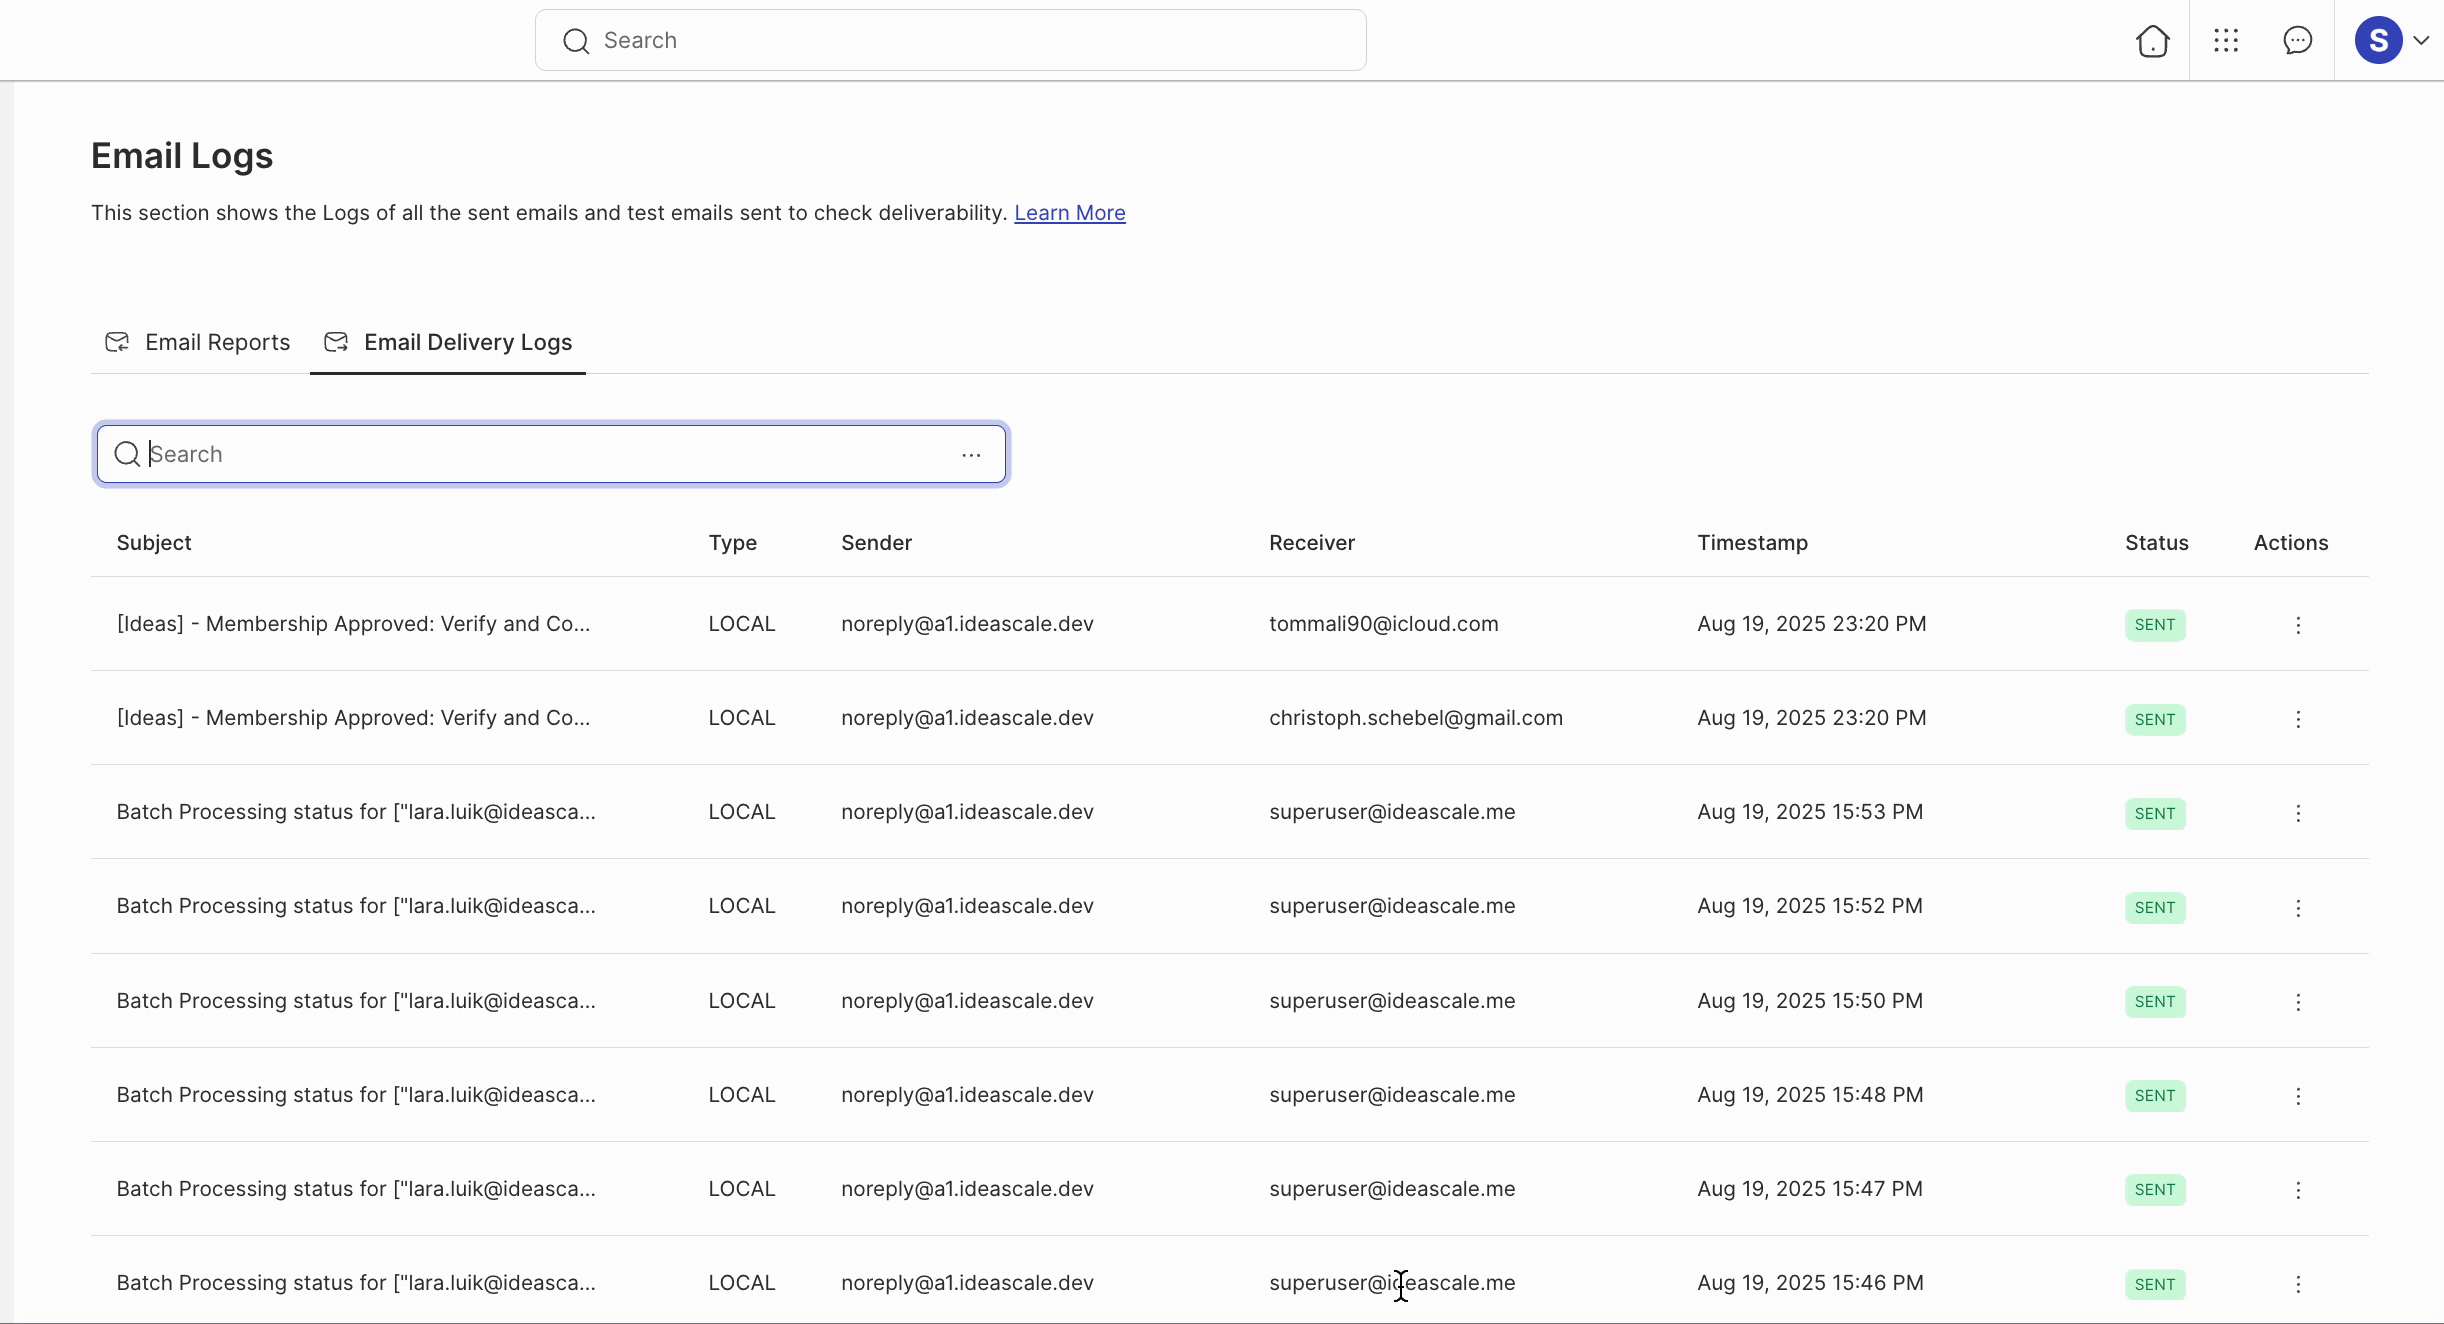Open actions menu for christoph.schebel@gmail.com row

tap(2298, 719)
